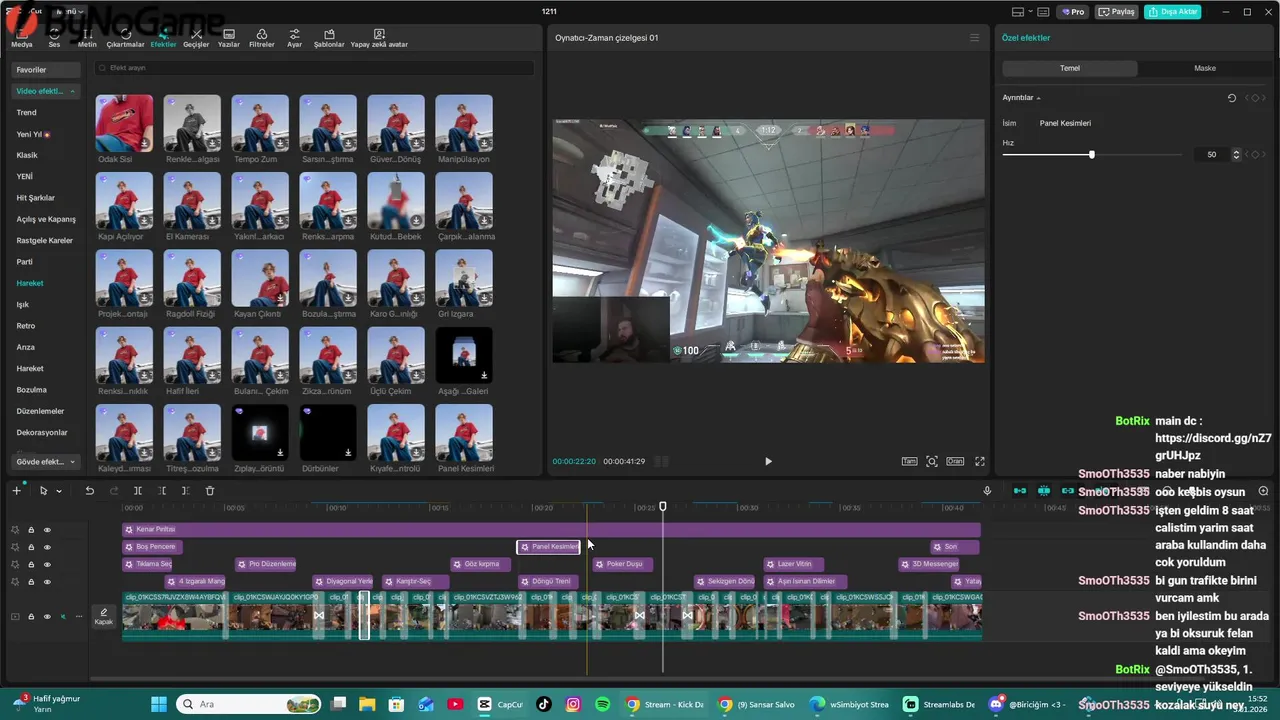Viewport: 1280px width, 720px height.
Task: Open the Filtreler panel
Action: [x=261, y=38]
